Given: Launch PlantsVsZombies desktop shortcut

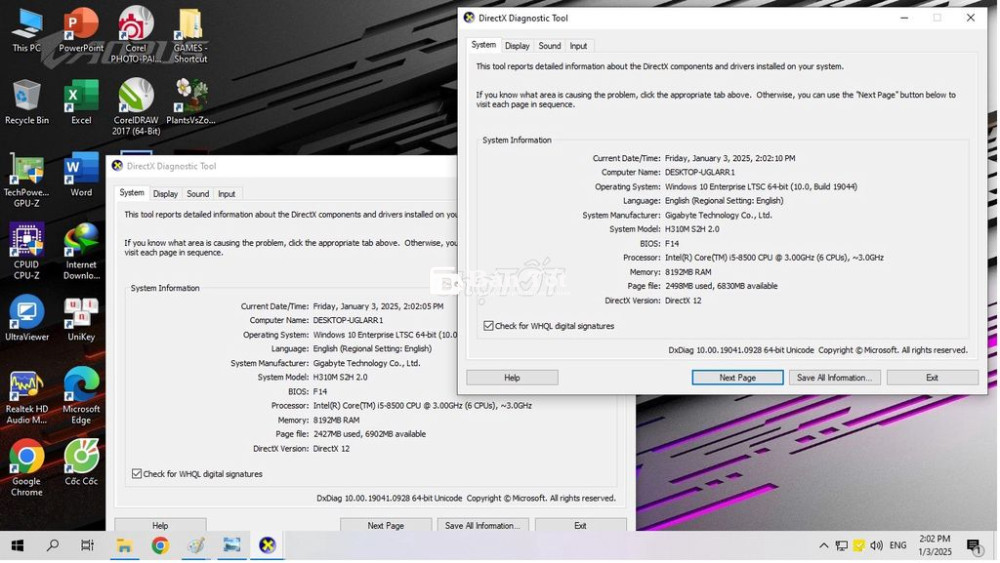Looking at the screenshot, I should pos(190,102).
